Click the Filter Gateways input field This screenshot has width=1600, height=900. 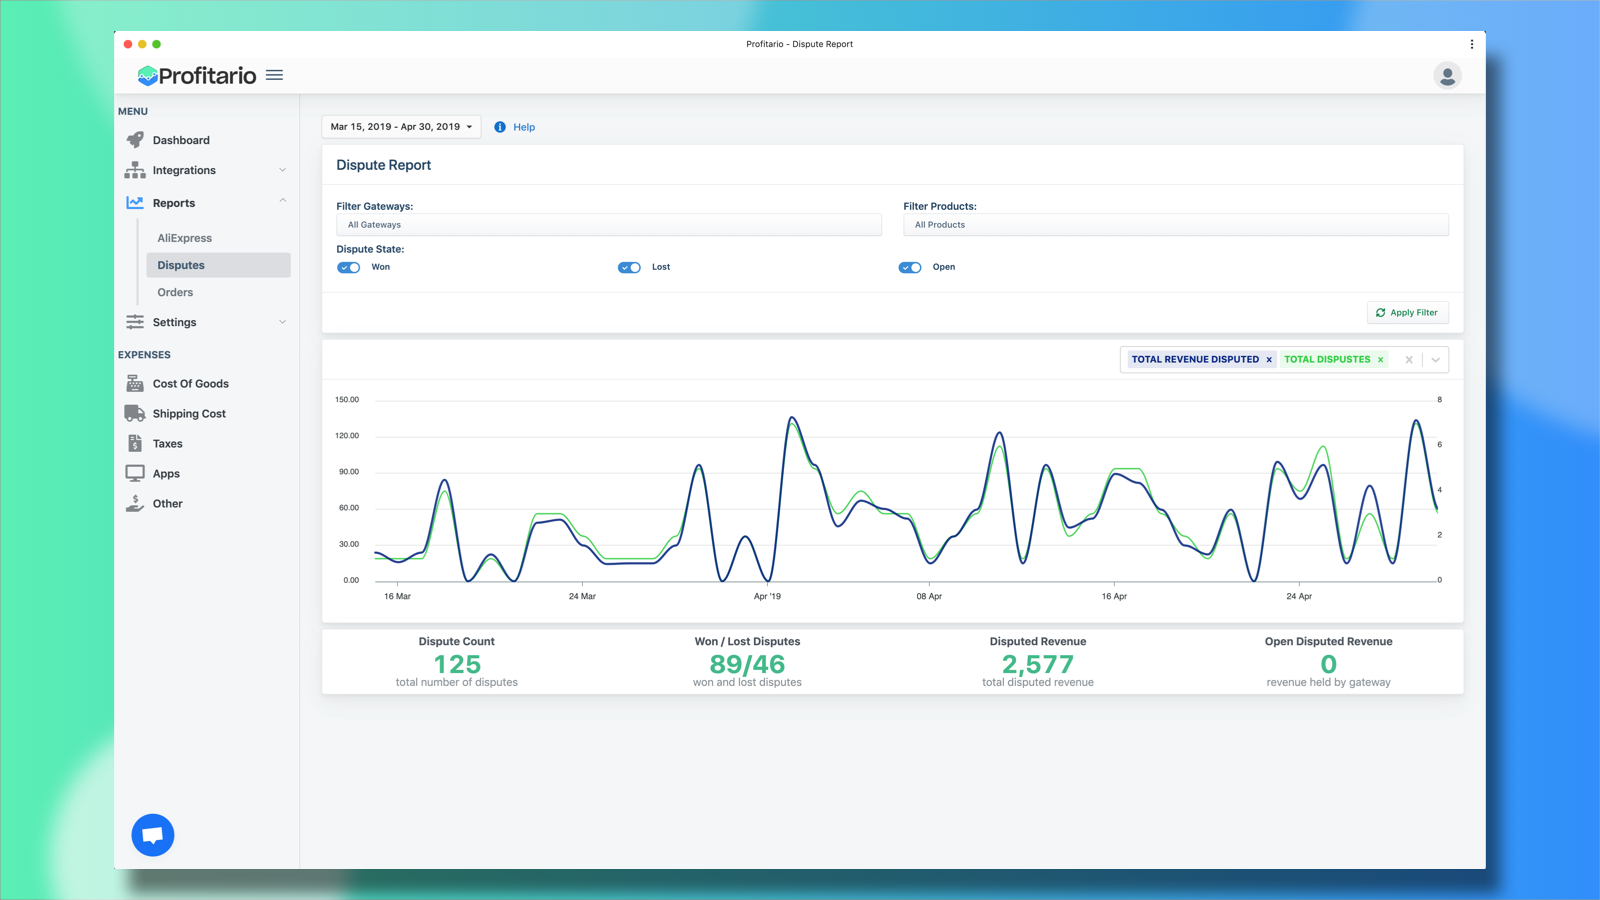point(608,225)
